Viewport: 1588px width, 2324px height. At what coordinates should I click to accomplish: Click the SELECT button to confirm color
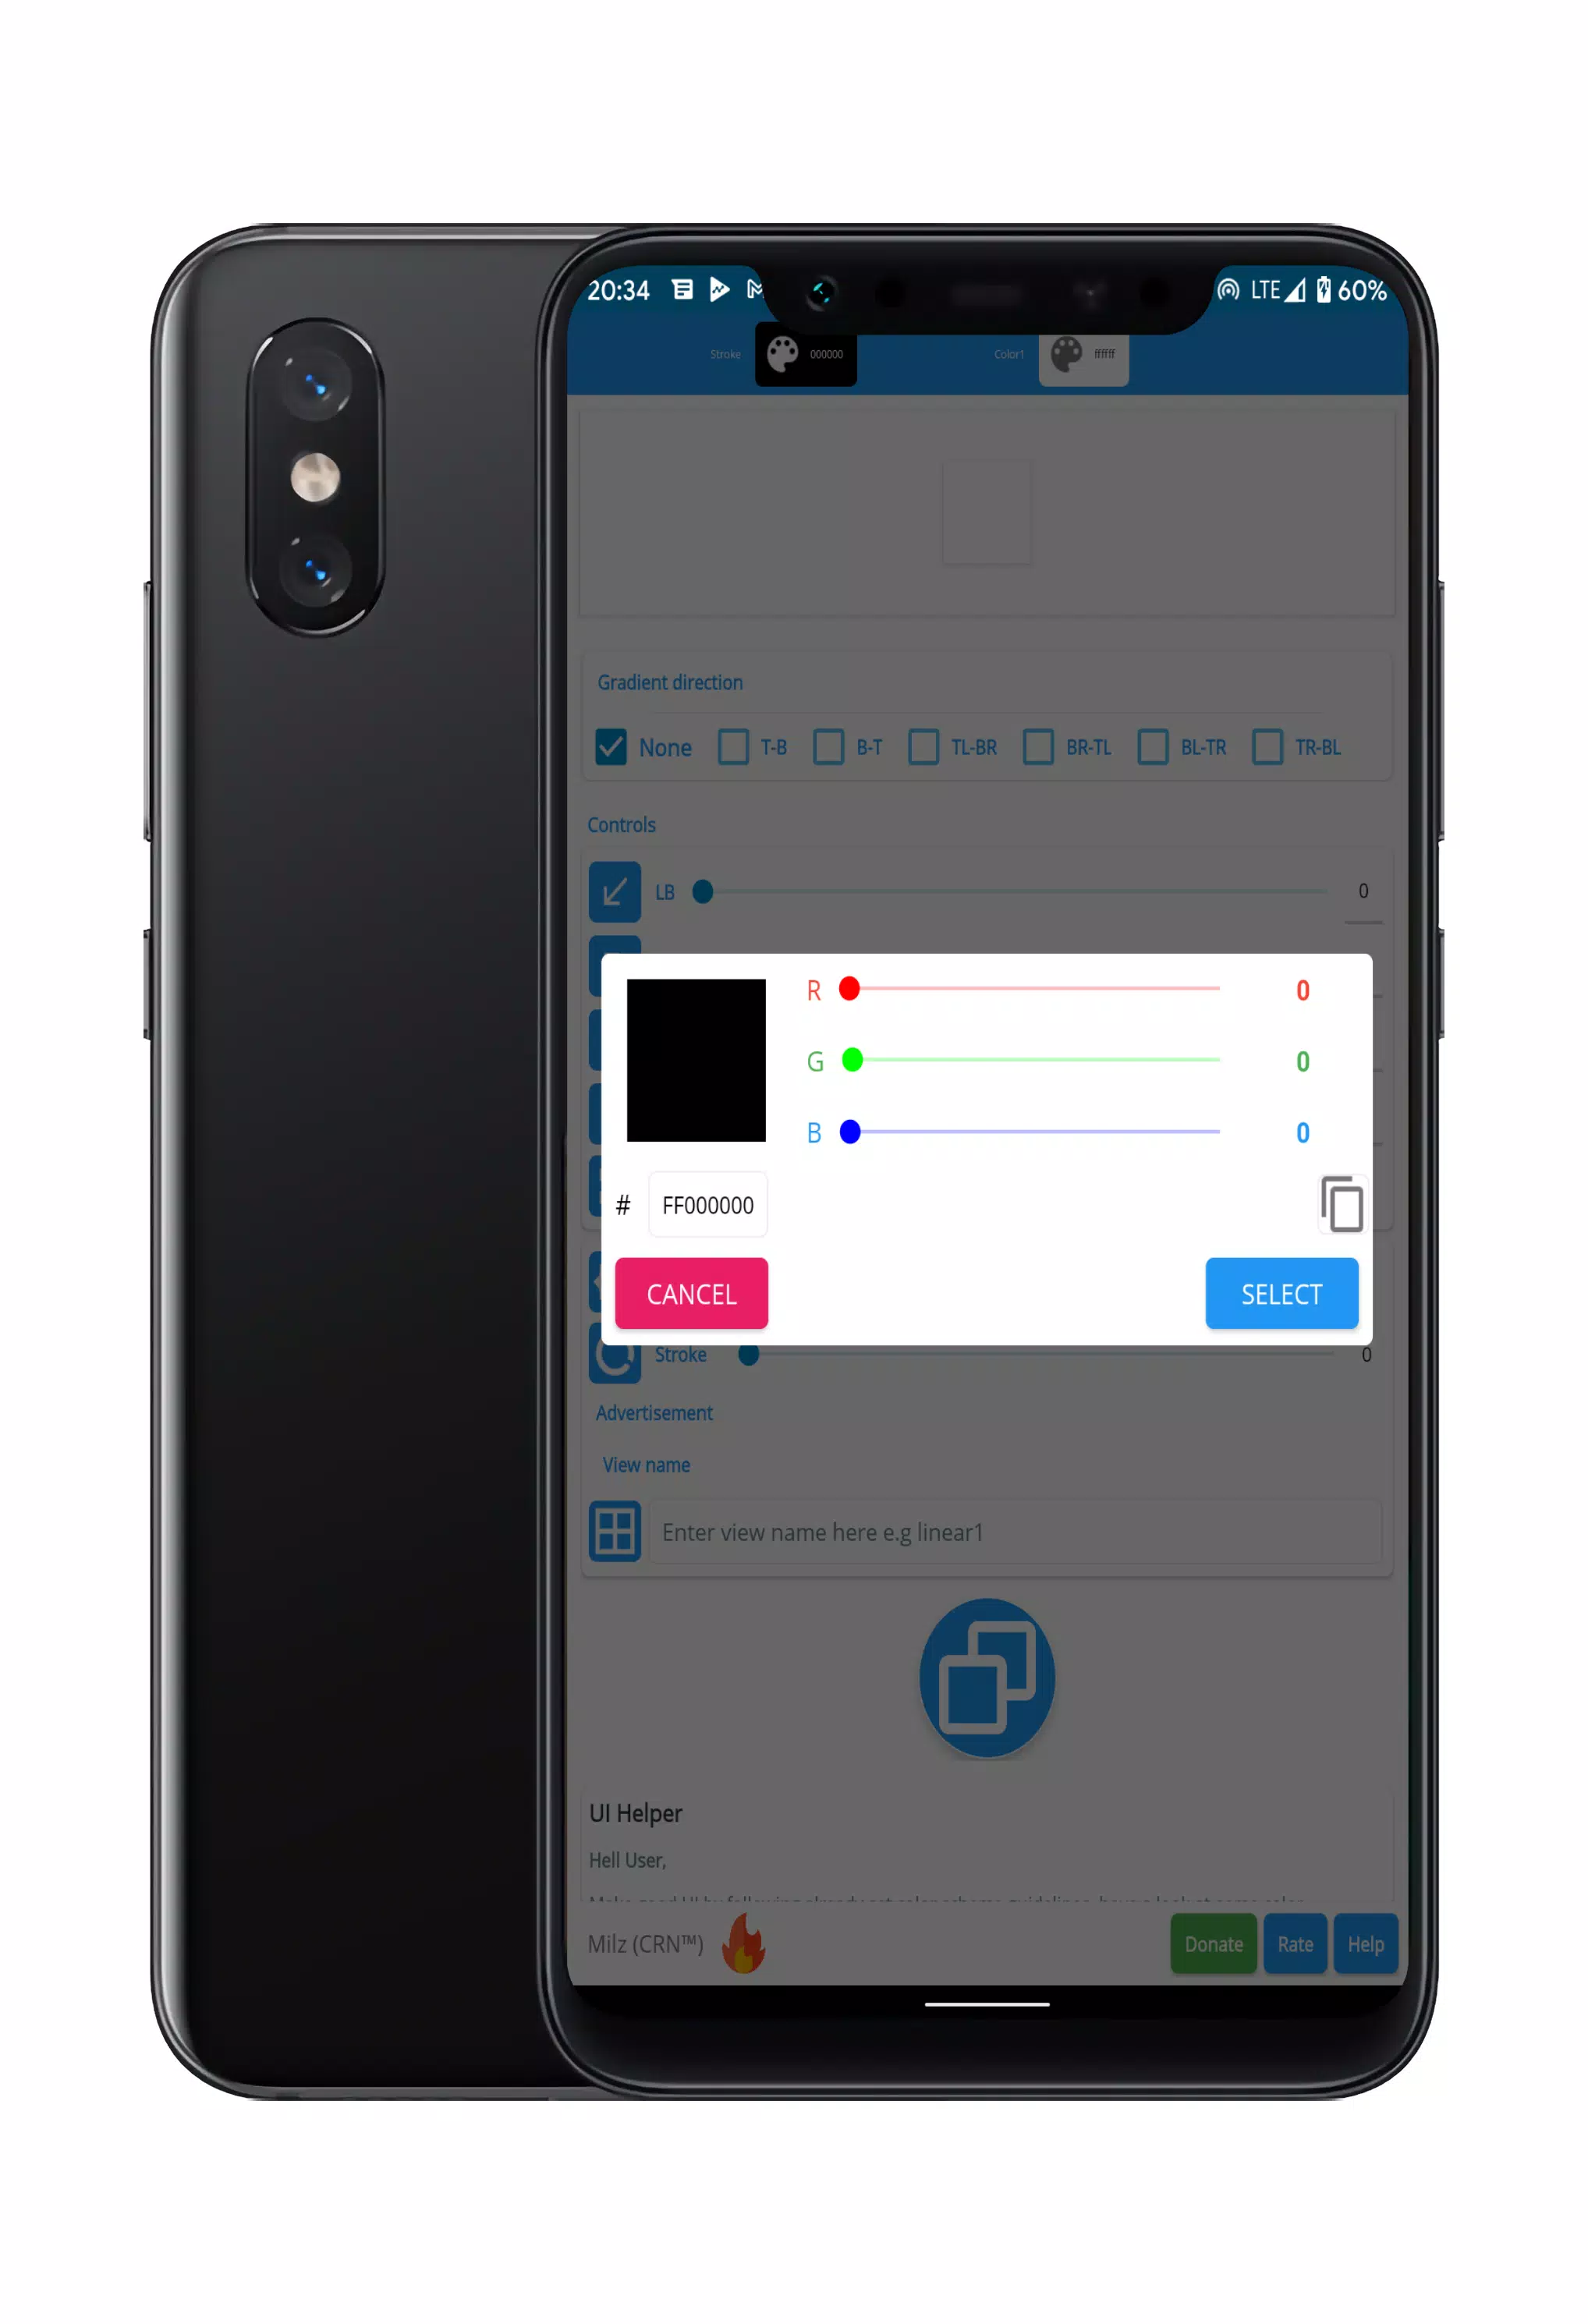pos(1281,1293)
